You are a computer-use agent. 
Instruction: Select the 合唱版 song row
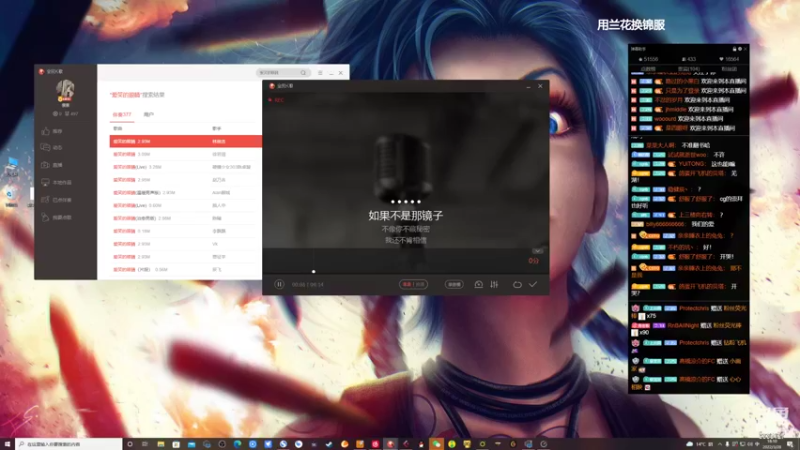186,218
